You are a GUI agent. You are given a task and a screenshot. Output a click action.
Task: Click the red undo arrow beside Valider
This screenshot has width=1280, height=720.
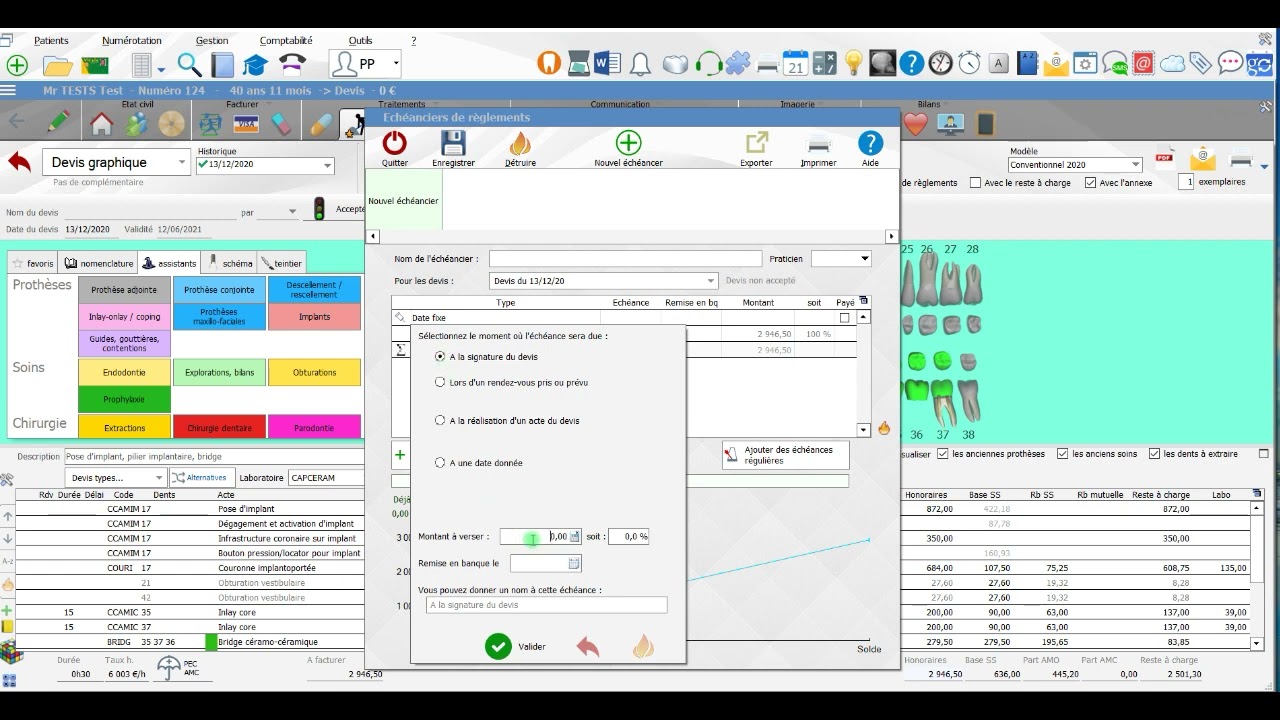tap(588, 647)
